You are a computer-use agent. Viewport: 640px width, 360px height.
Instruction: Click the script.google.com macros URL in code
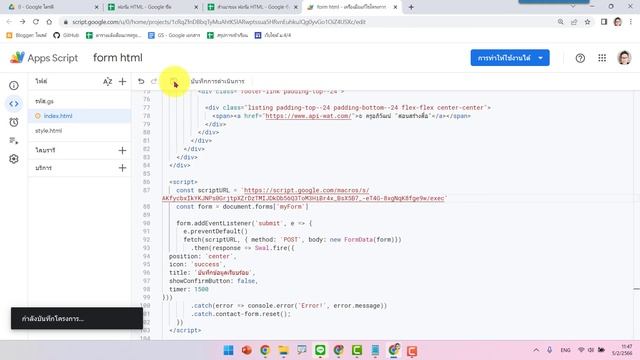(303, 194)
